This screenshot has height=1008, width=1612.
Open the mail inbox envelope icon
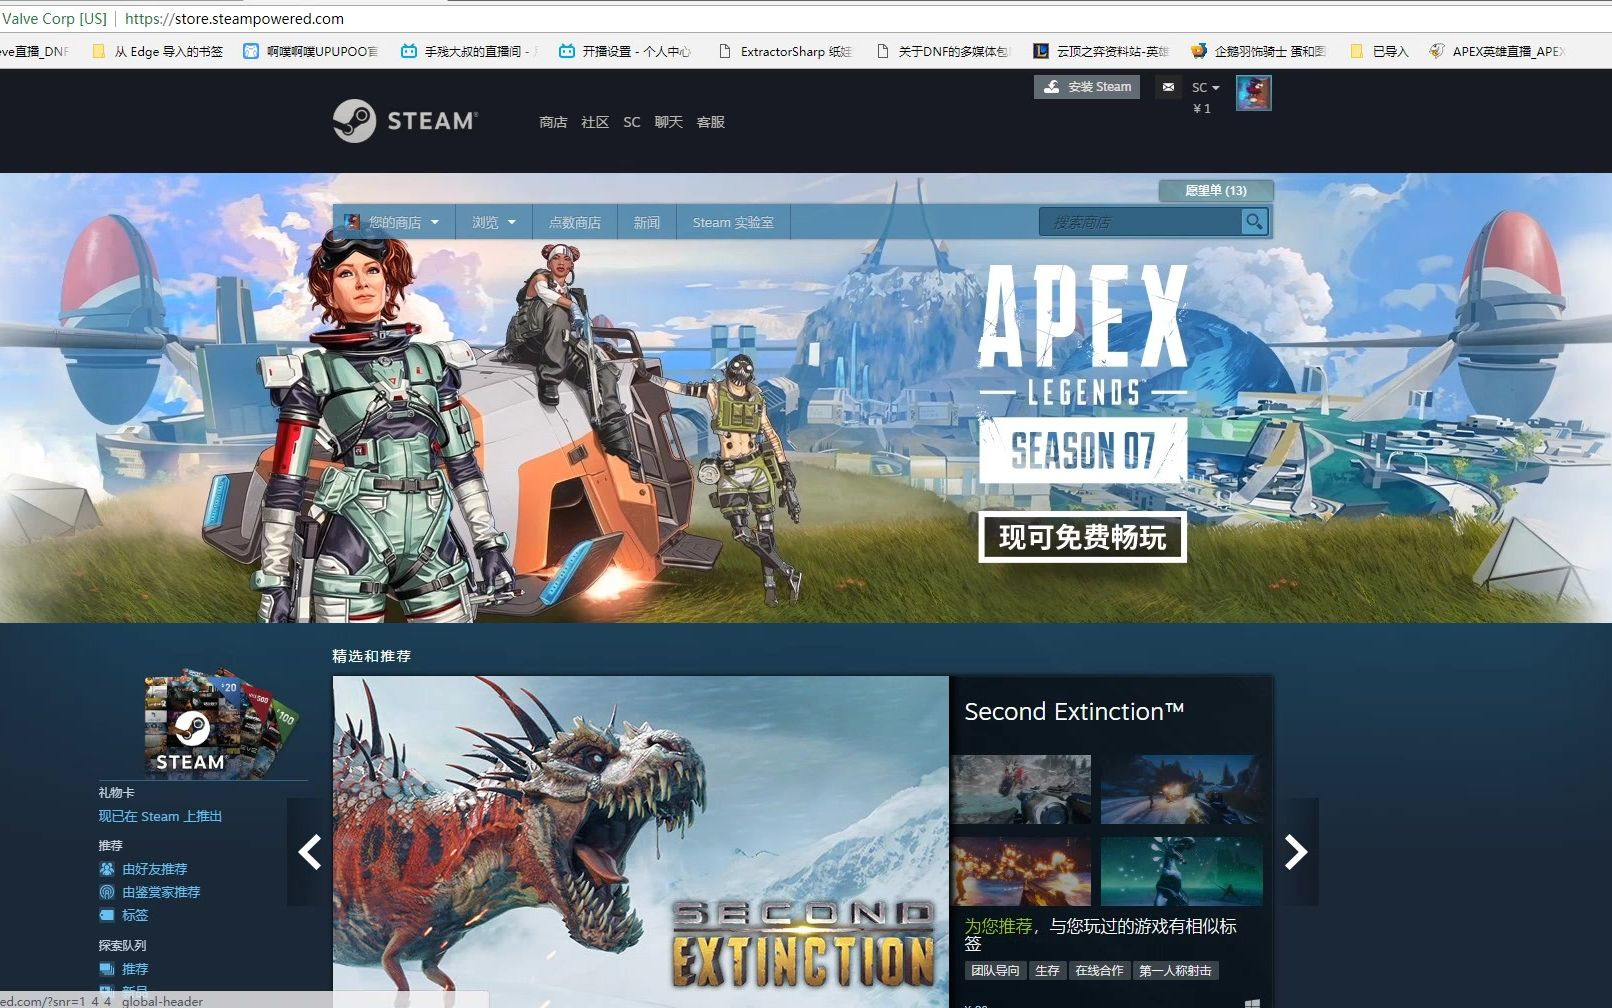(1167, 87)
